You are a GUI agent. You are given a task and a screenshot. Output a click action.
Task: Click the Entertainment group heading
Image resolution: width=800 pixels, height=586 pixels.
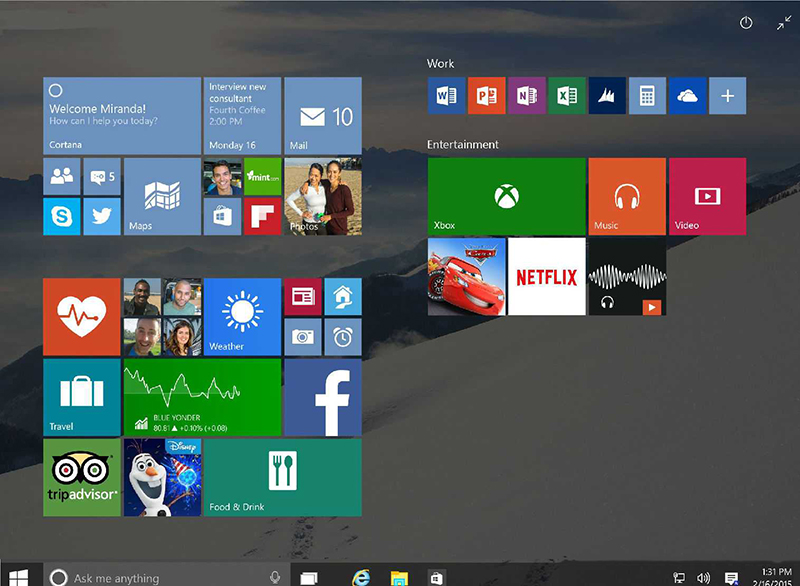pyautogui.click(x=463, y=144)
